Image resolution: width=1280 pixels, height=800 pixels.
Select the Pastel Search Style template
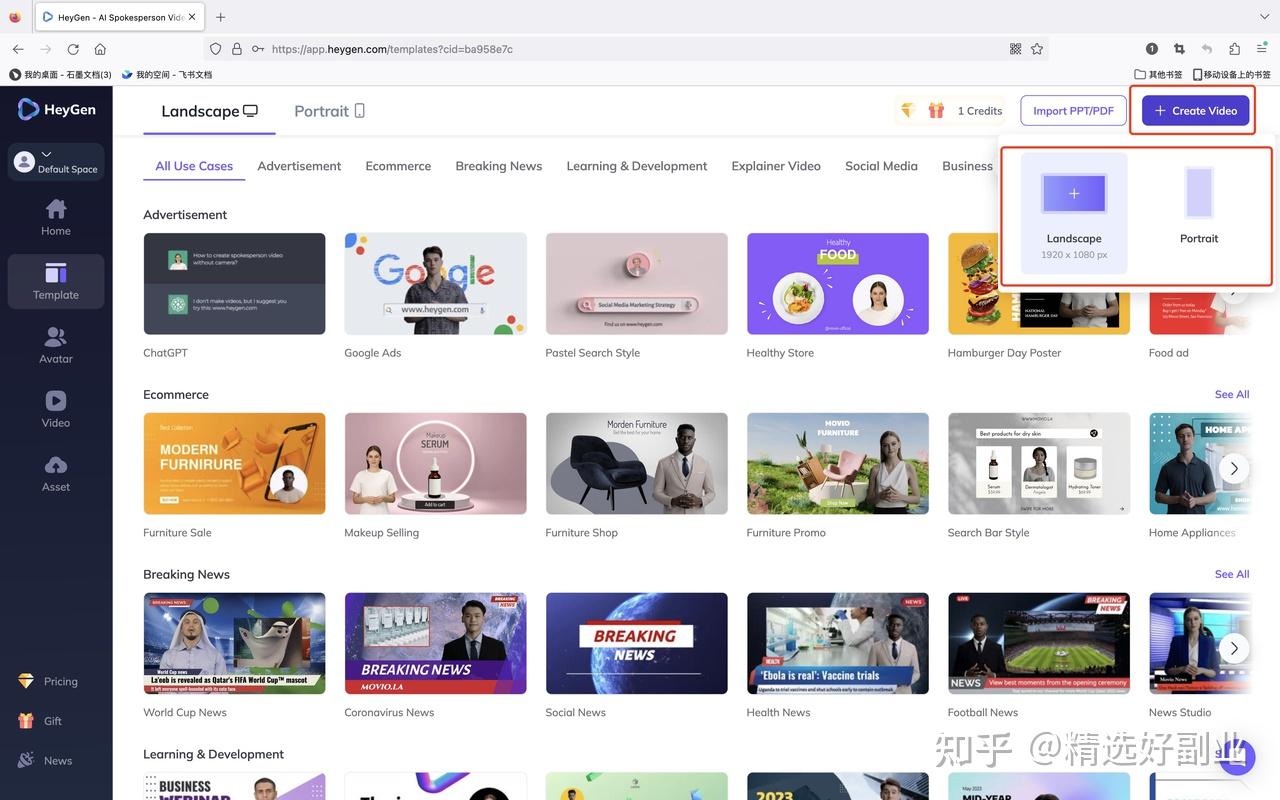pyautogui.click(x=637, y=284)
